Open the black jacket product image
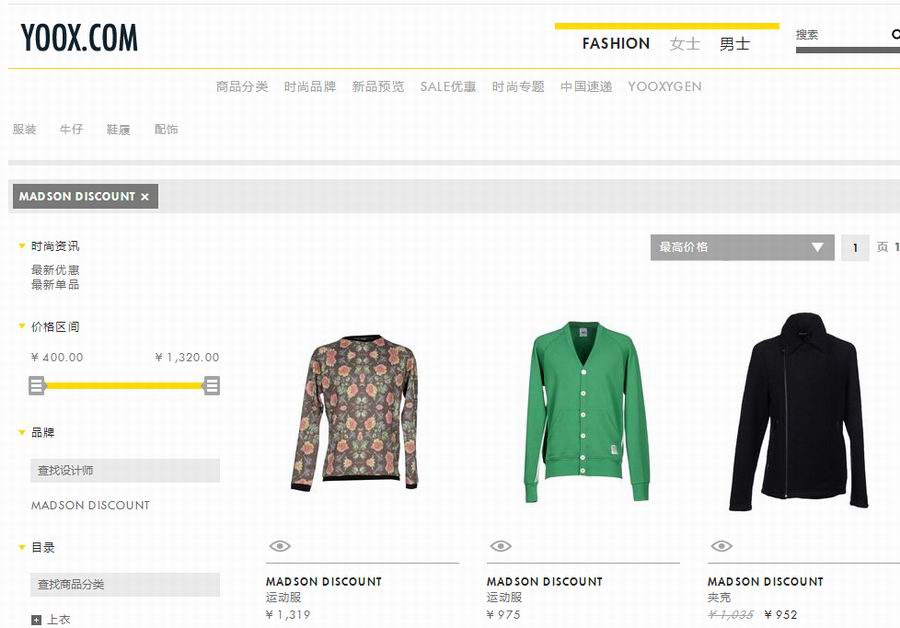This screenshot has height=628, width=900. [800, 412]
